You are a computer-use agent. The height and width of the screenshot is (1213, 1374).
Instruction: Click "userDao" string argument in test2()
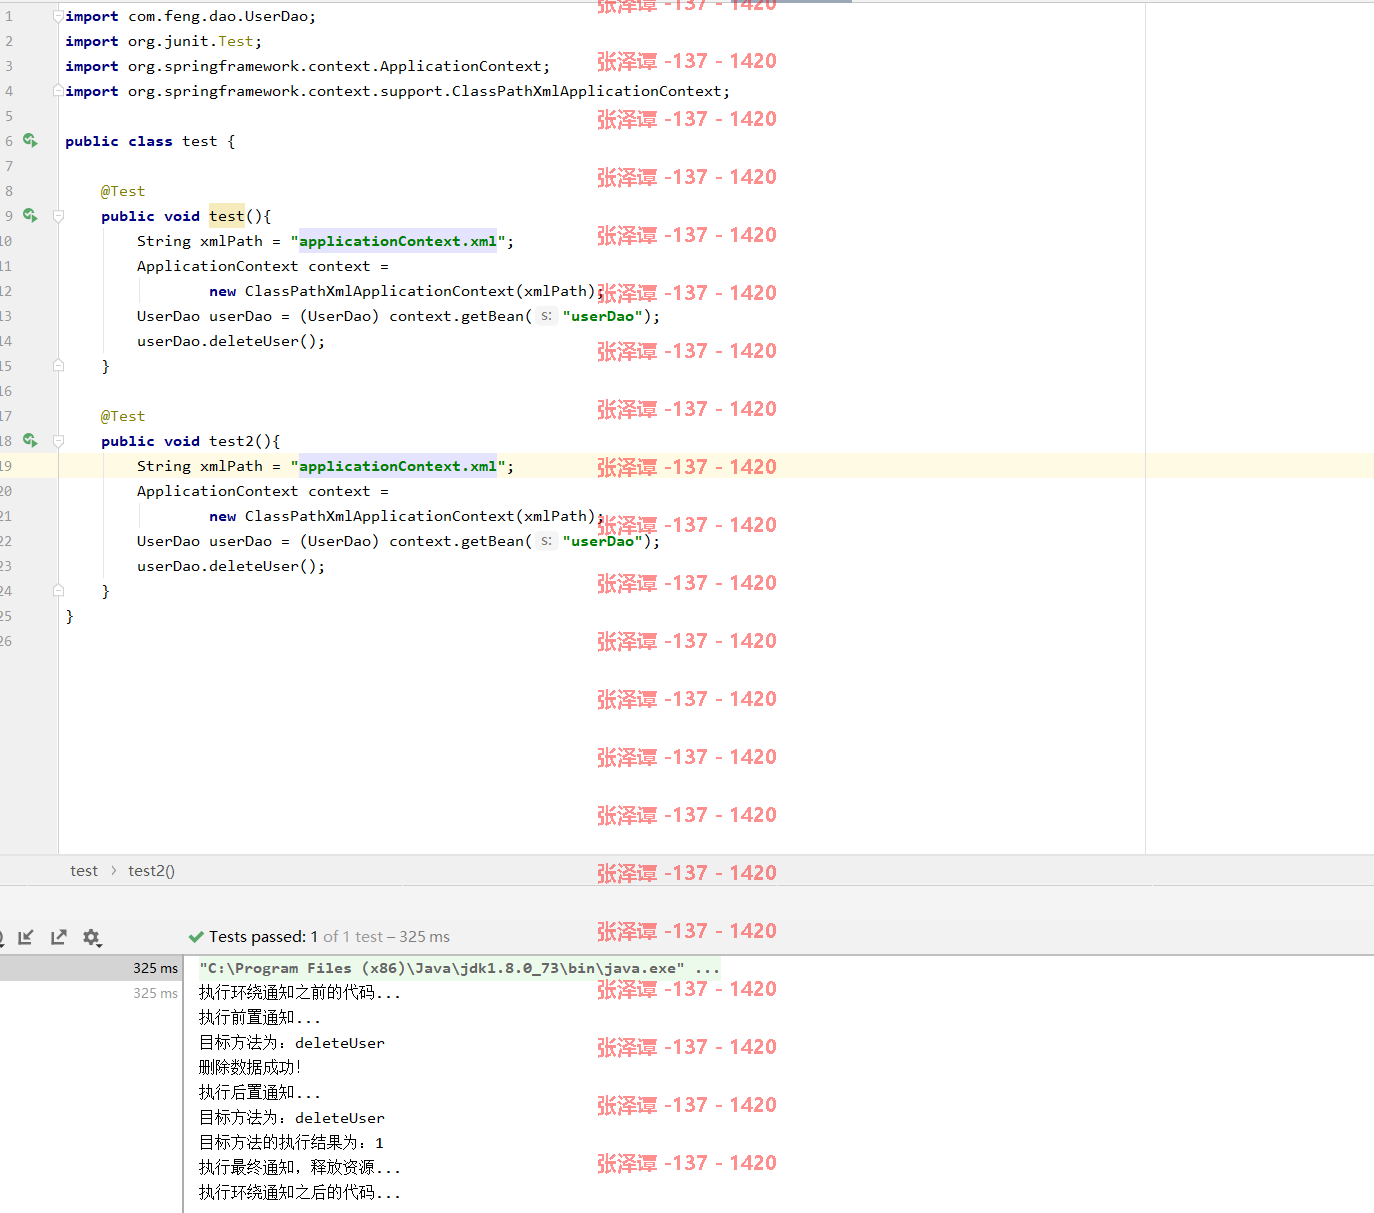(x=602, y=541)
